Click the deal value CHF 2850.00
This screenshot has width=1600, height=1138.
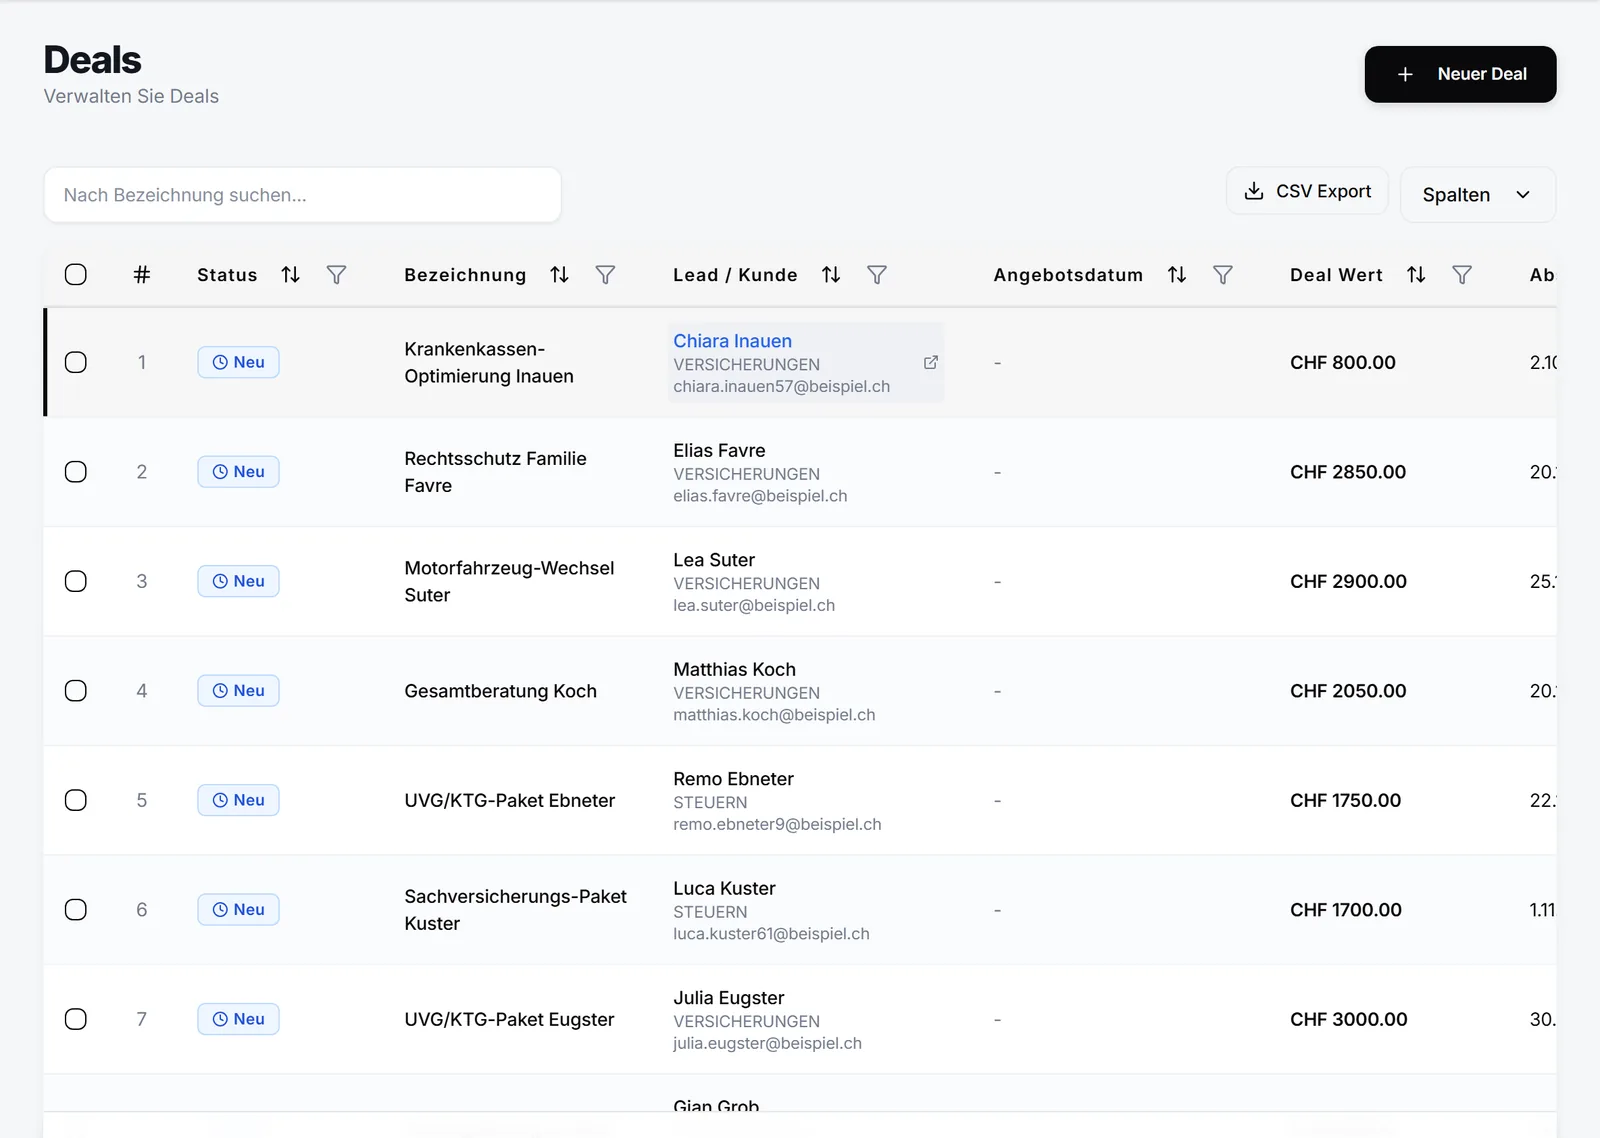(x=1348, y=472)
